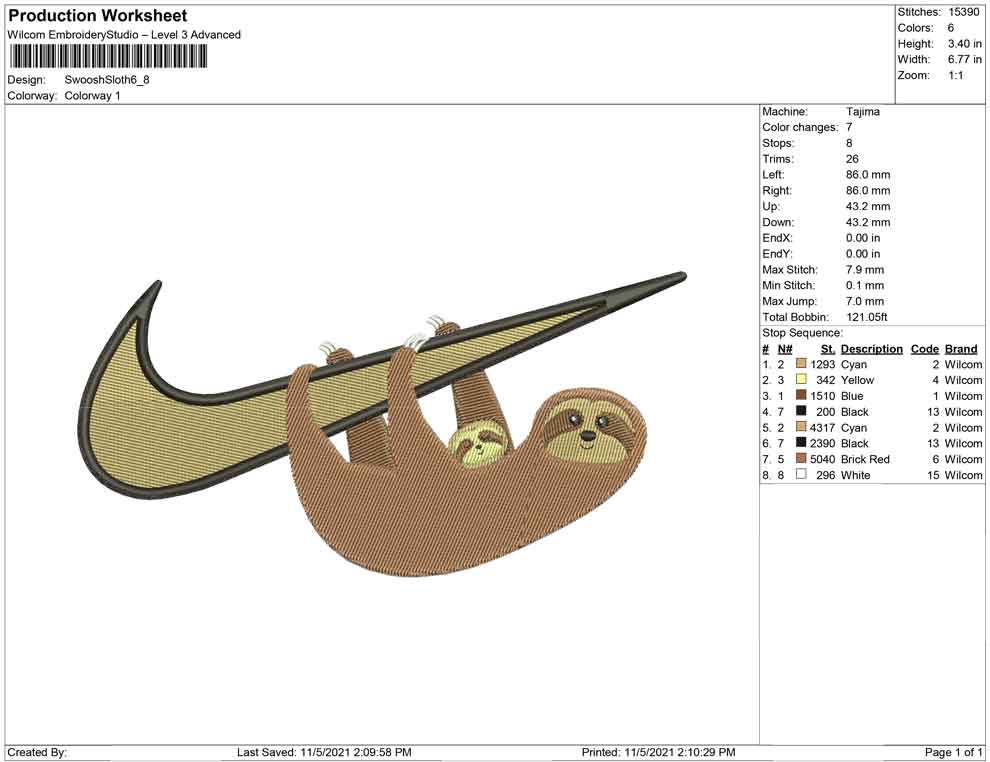Click the Right value '86.0 mm'
The height and width of the screenshot is (762, 990).
pyautogui.click(x=868, y=190)
